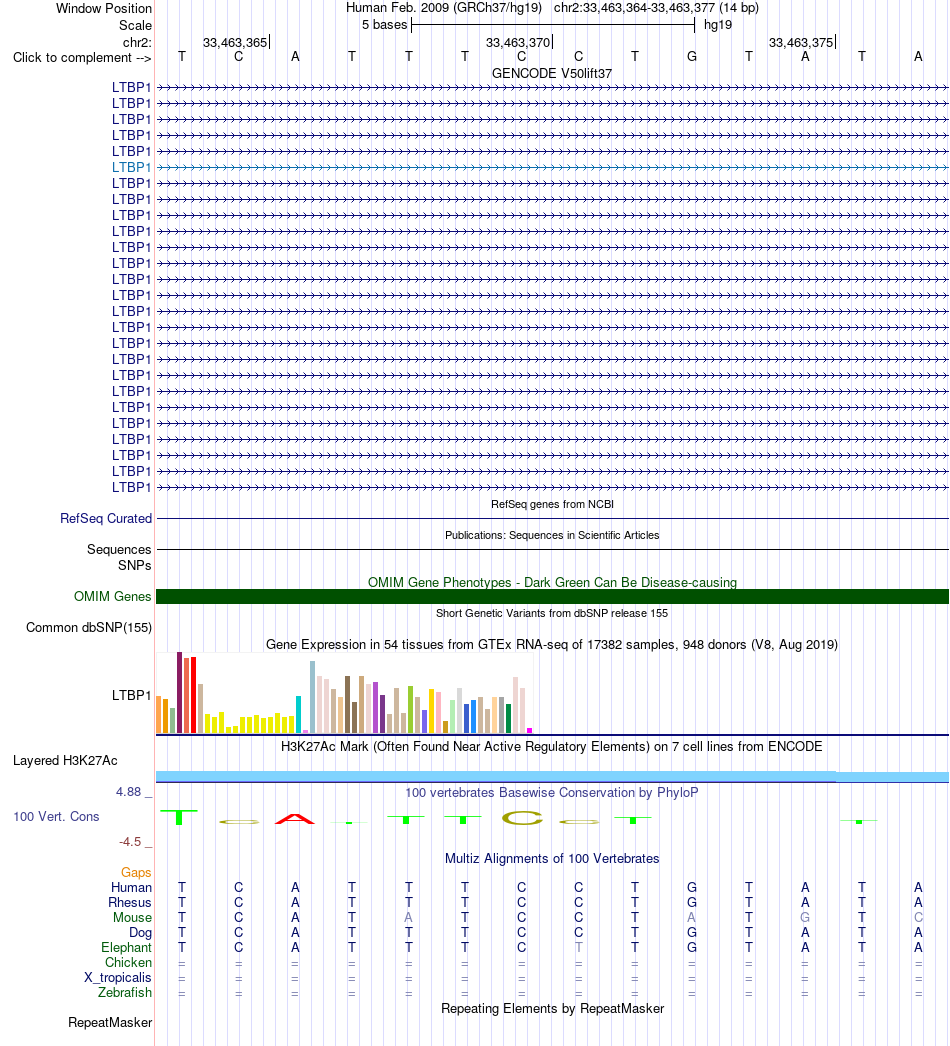Click '100 vertebrates Basewise Conservation by PhyloP' title
This screenshot has width=950, height=1046.
552,793
